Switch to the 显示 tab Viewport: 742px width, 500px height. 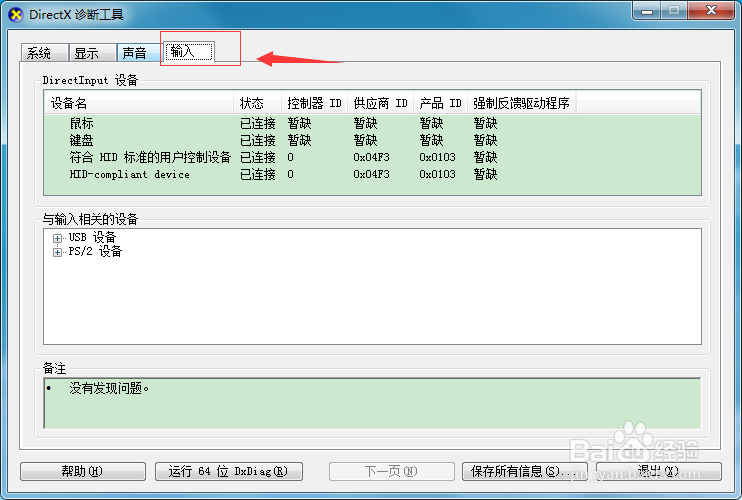pyautogui.click(x=92, y=53)
